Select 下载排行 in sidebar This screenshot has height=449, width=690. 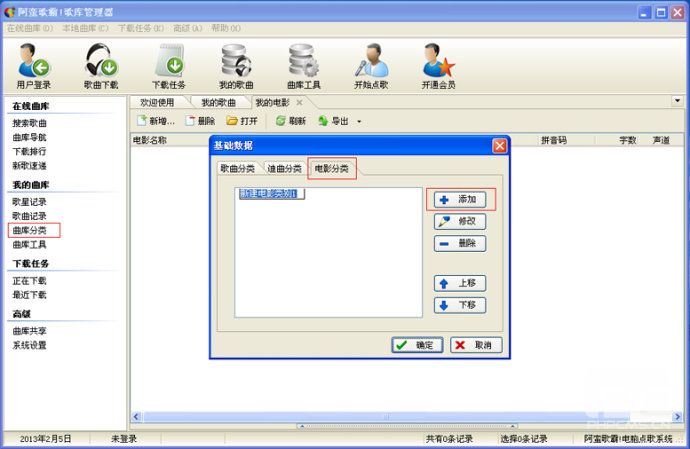pyautogui.click(x=29, y=151)
